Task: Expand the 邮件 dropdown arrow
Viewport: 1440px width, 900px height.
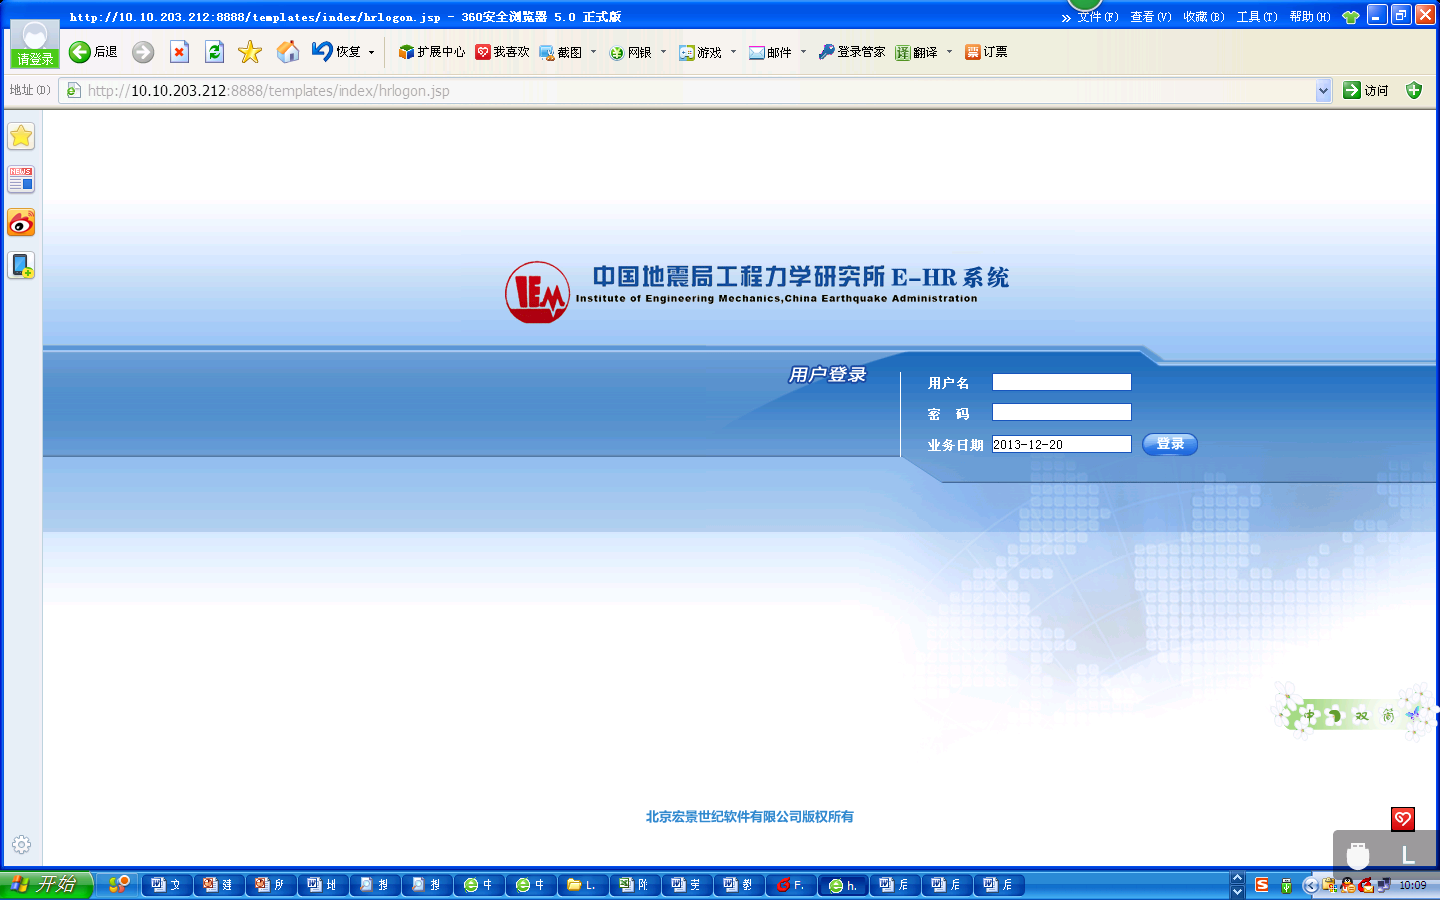Action: pos(804,52)
